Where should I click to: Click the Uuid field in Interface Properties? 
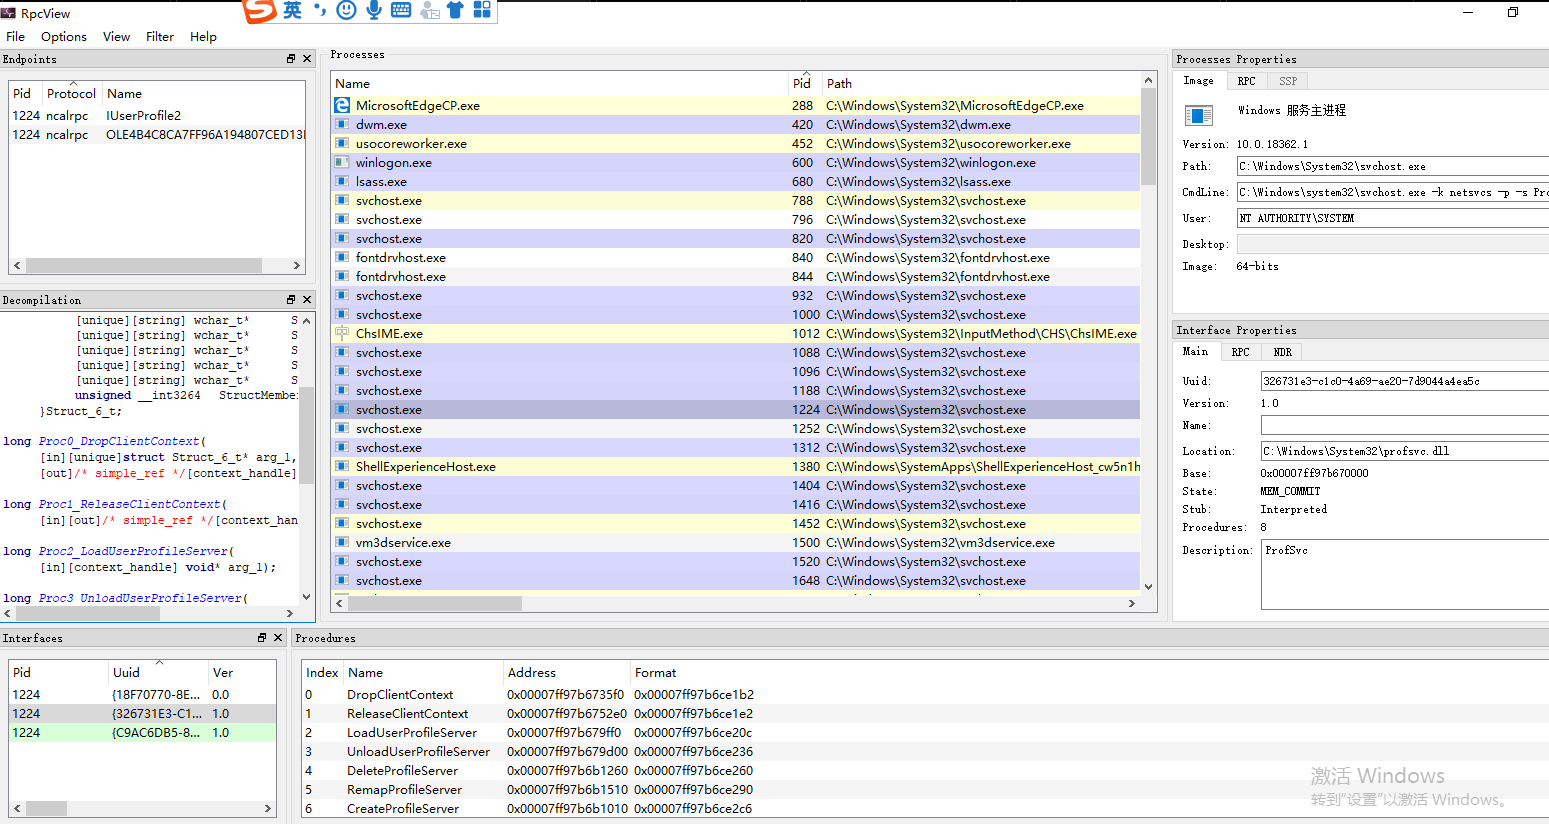coord(1405,381)
